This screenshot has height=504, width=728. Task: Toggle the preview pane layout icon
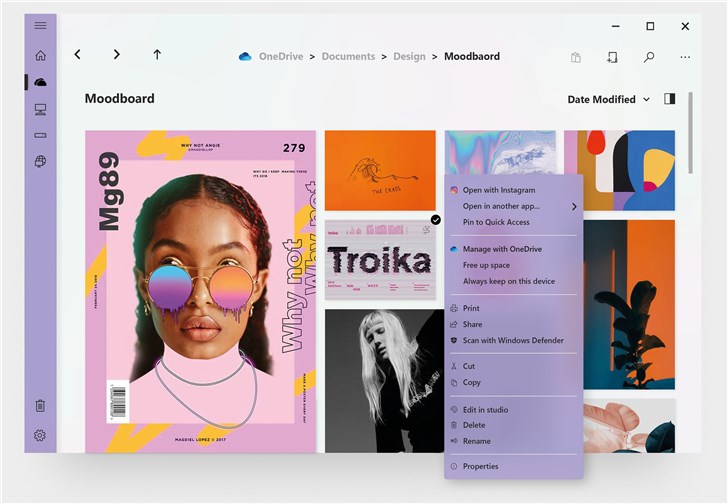click(x=670, y=99)
